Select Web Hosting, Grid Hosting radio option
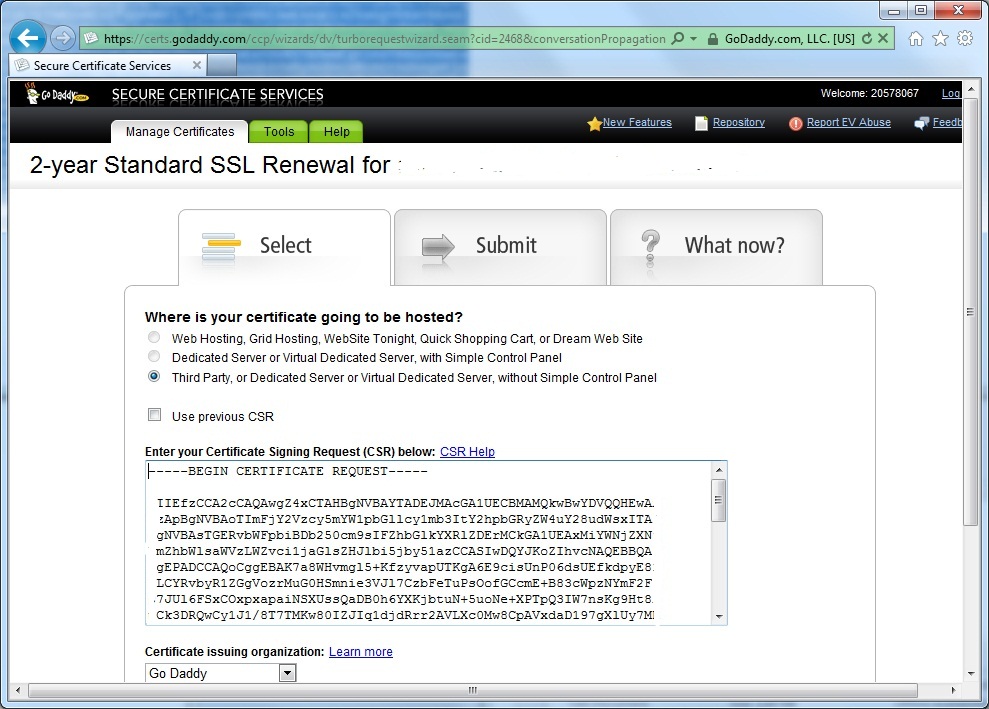Viewport: 989px width, 709px height. click(154, 338)
